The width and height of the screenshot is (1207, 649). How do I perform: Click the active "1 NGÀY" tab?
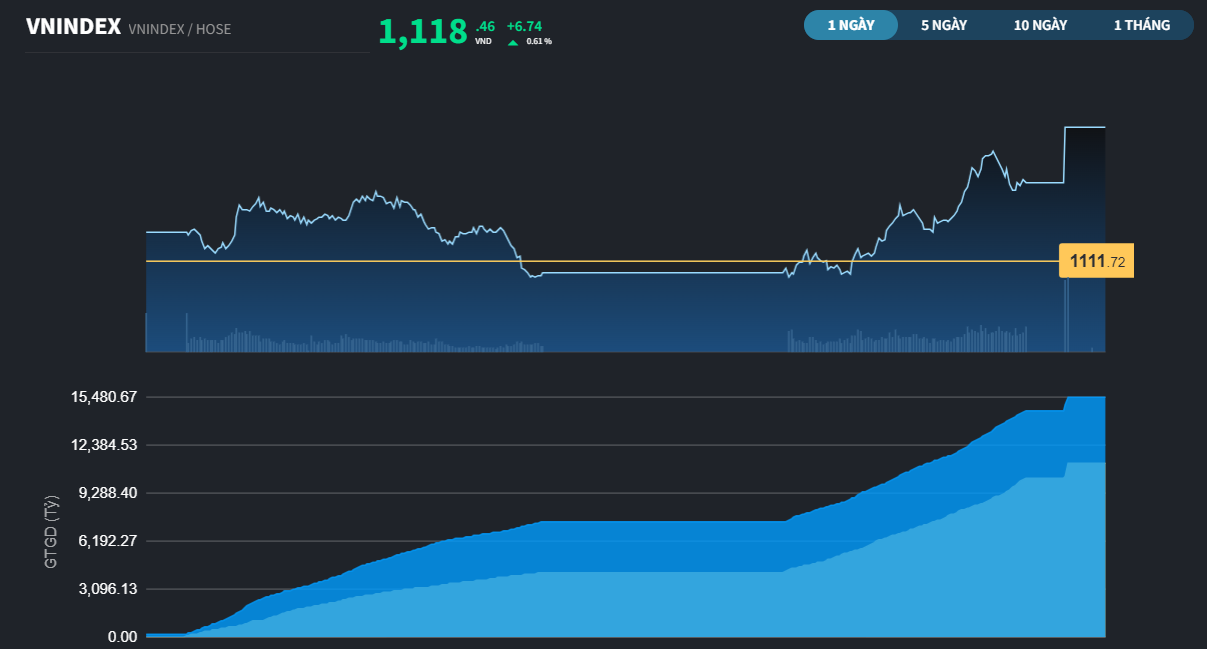851,25
